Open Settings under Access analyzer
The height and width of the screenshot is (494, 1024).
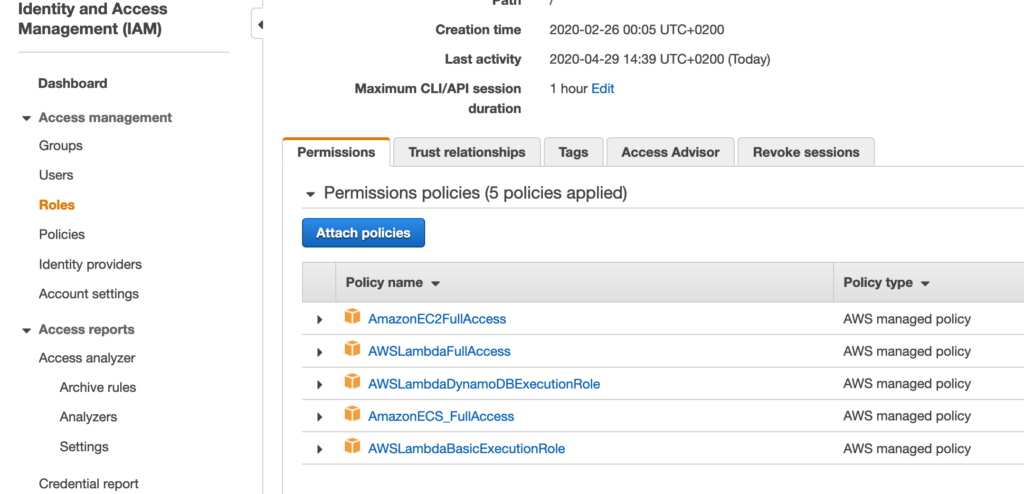point(84,447)
